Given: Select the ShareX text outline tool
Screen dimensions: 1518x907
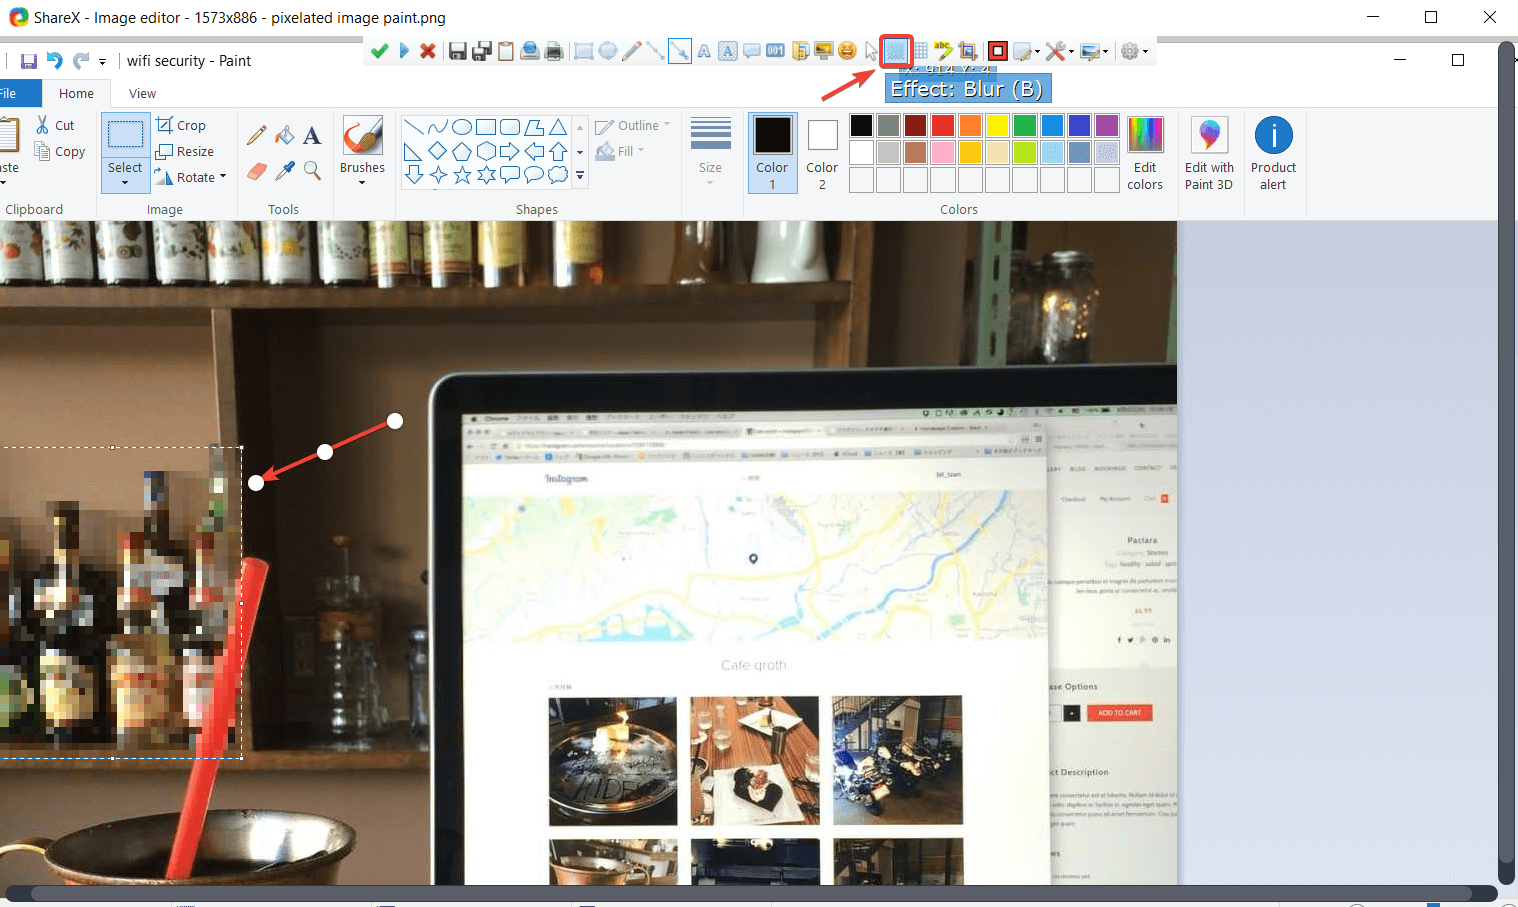Looking at the screenshot, I should click(704, 51).
